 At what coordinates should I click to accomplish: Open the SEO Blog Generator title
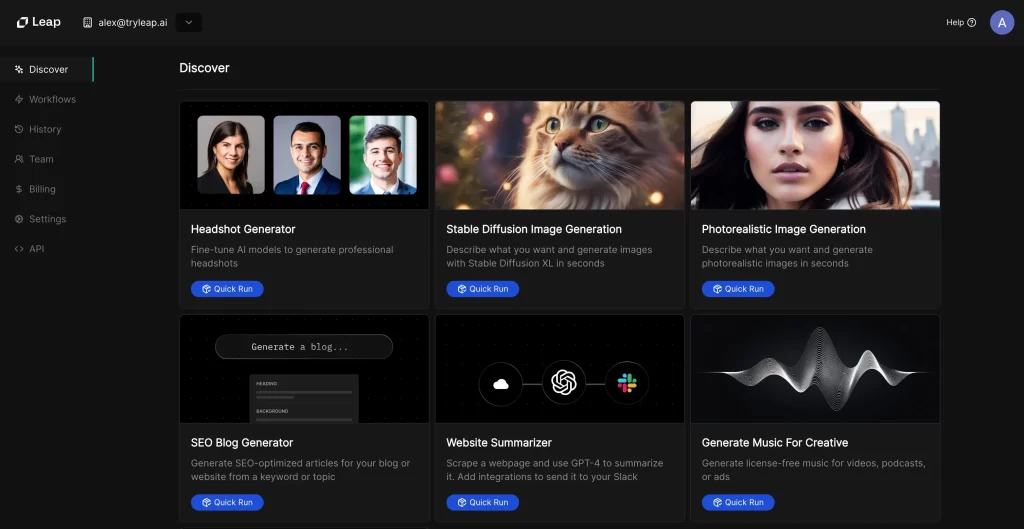[241, 442]
